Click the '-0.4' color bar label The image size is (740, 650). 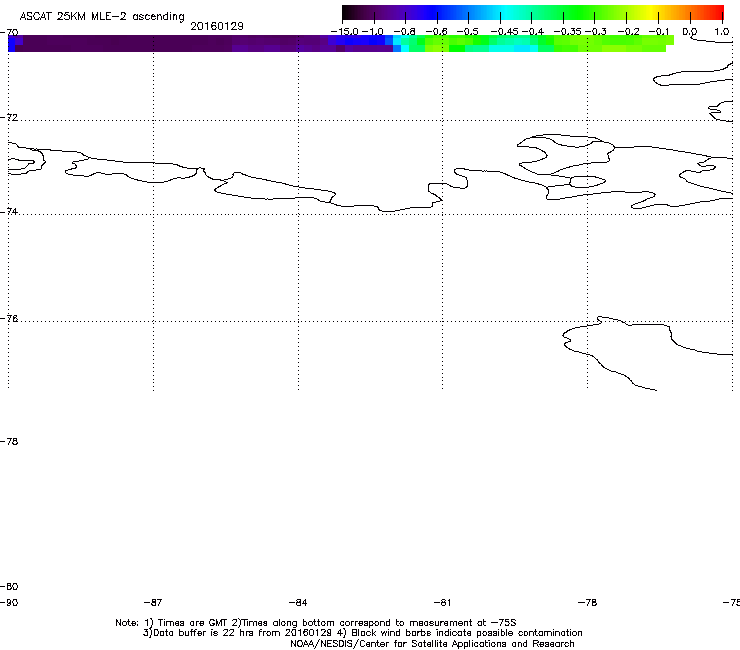(533, 32)
